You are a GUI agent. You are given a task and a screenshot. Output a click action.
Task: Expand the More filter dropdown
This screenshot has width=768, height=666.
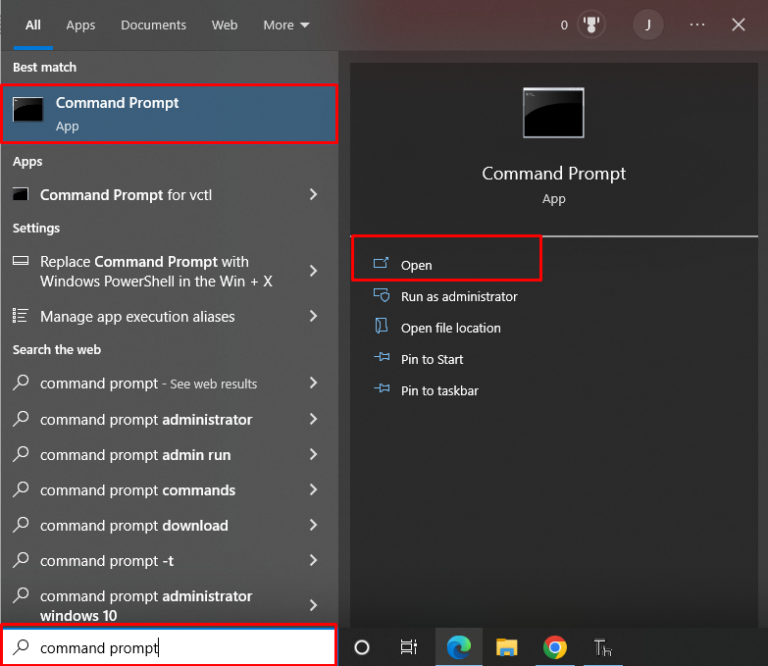point(286,25)
